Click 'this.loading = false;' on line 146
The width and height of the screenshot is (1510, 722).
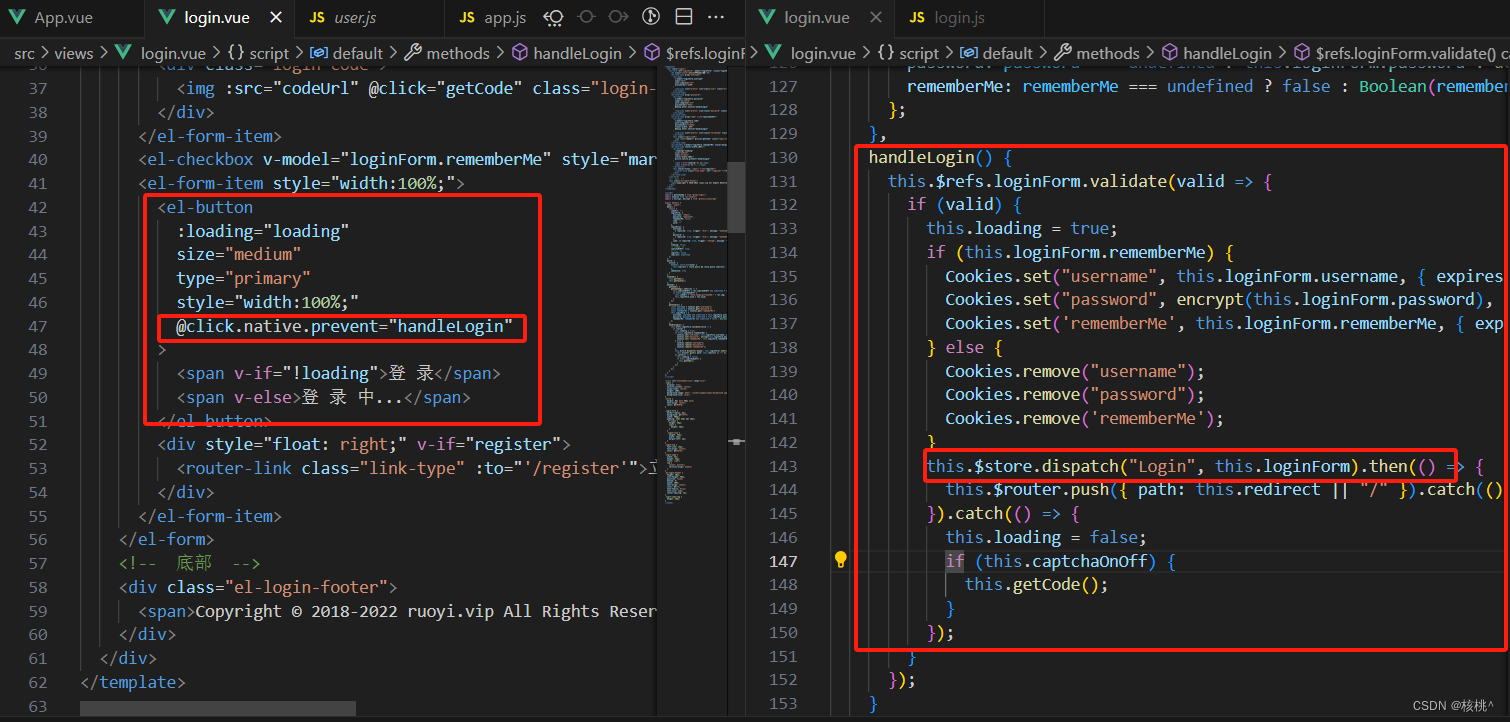pyautogui.click(x=1046, y=537)
